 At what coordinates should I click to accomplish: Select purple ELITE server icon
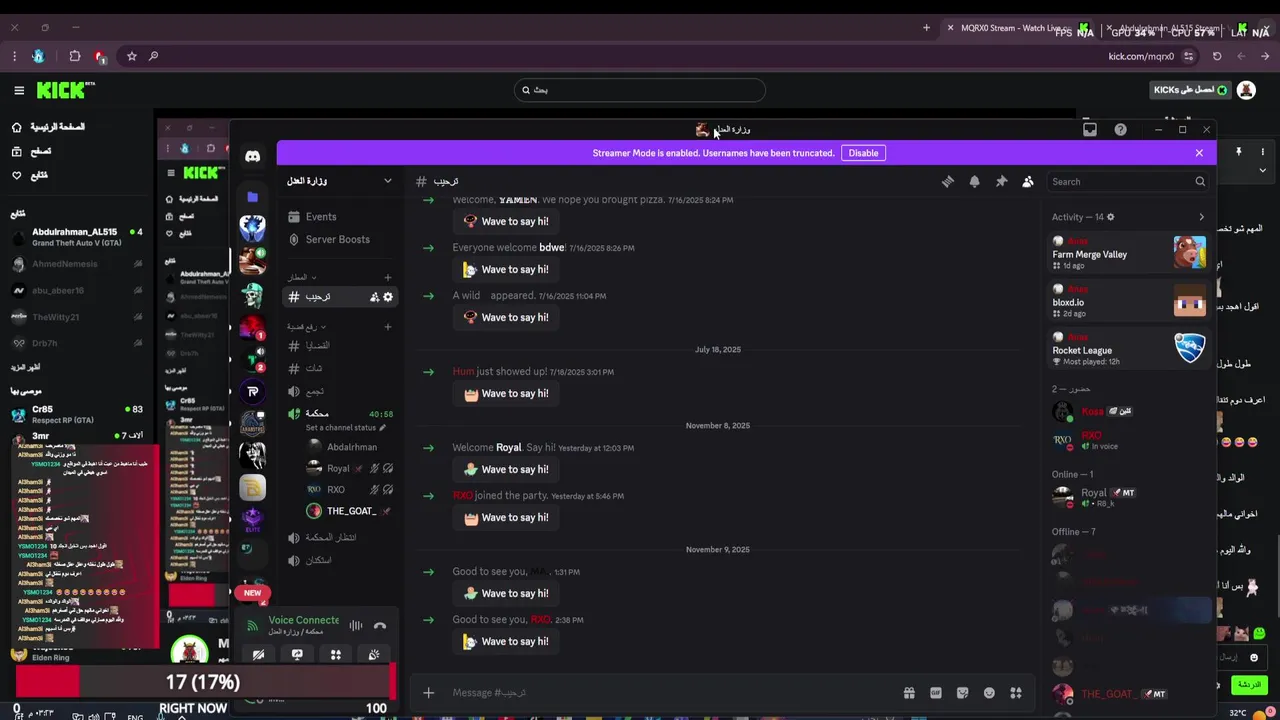coord(252,519)
